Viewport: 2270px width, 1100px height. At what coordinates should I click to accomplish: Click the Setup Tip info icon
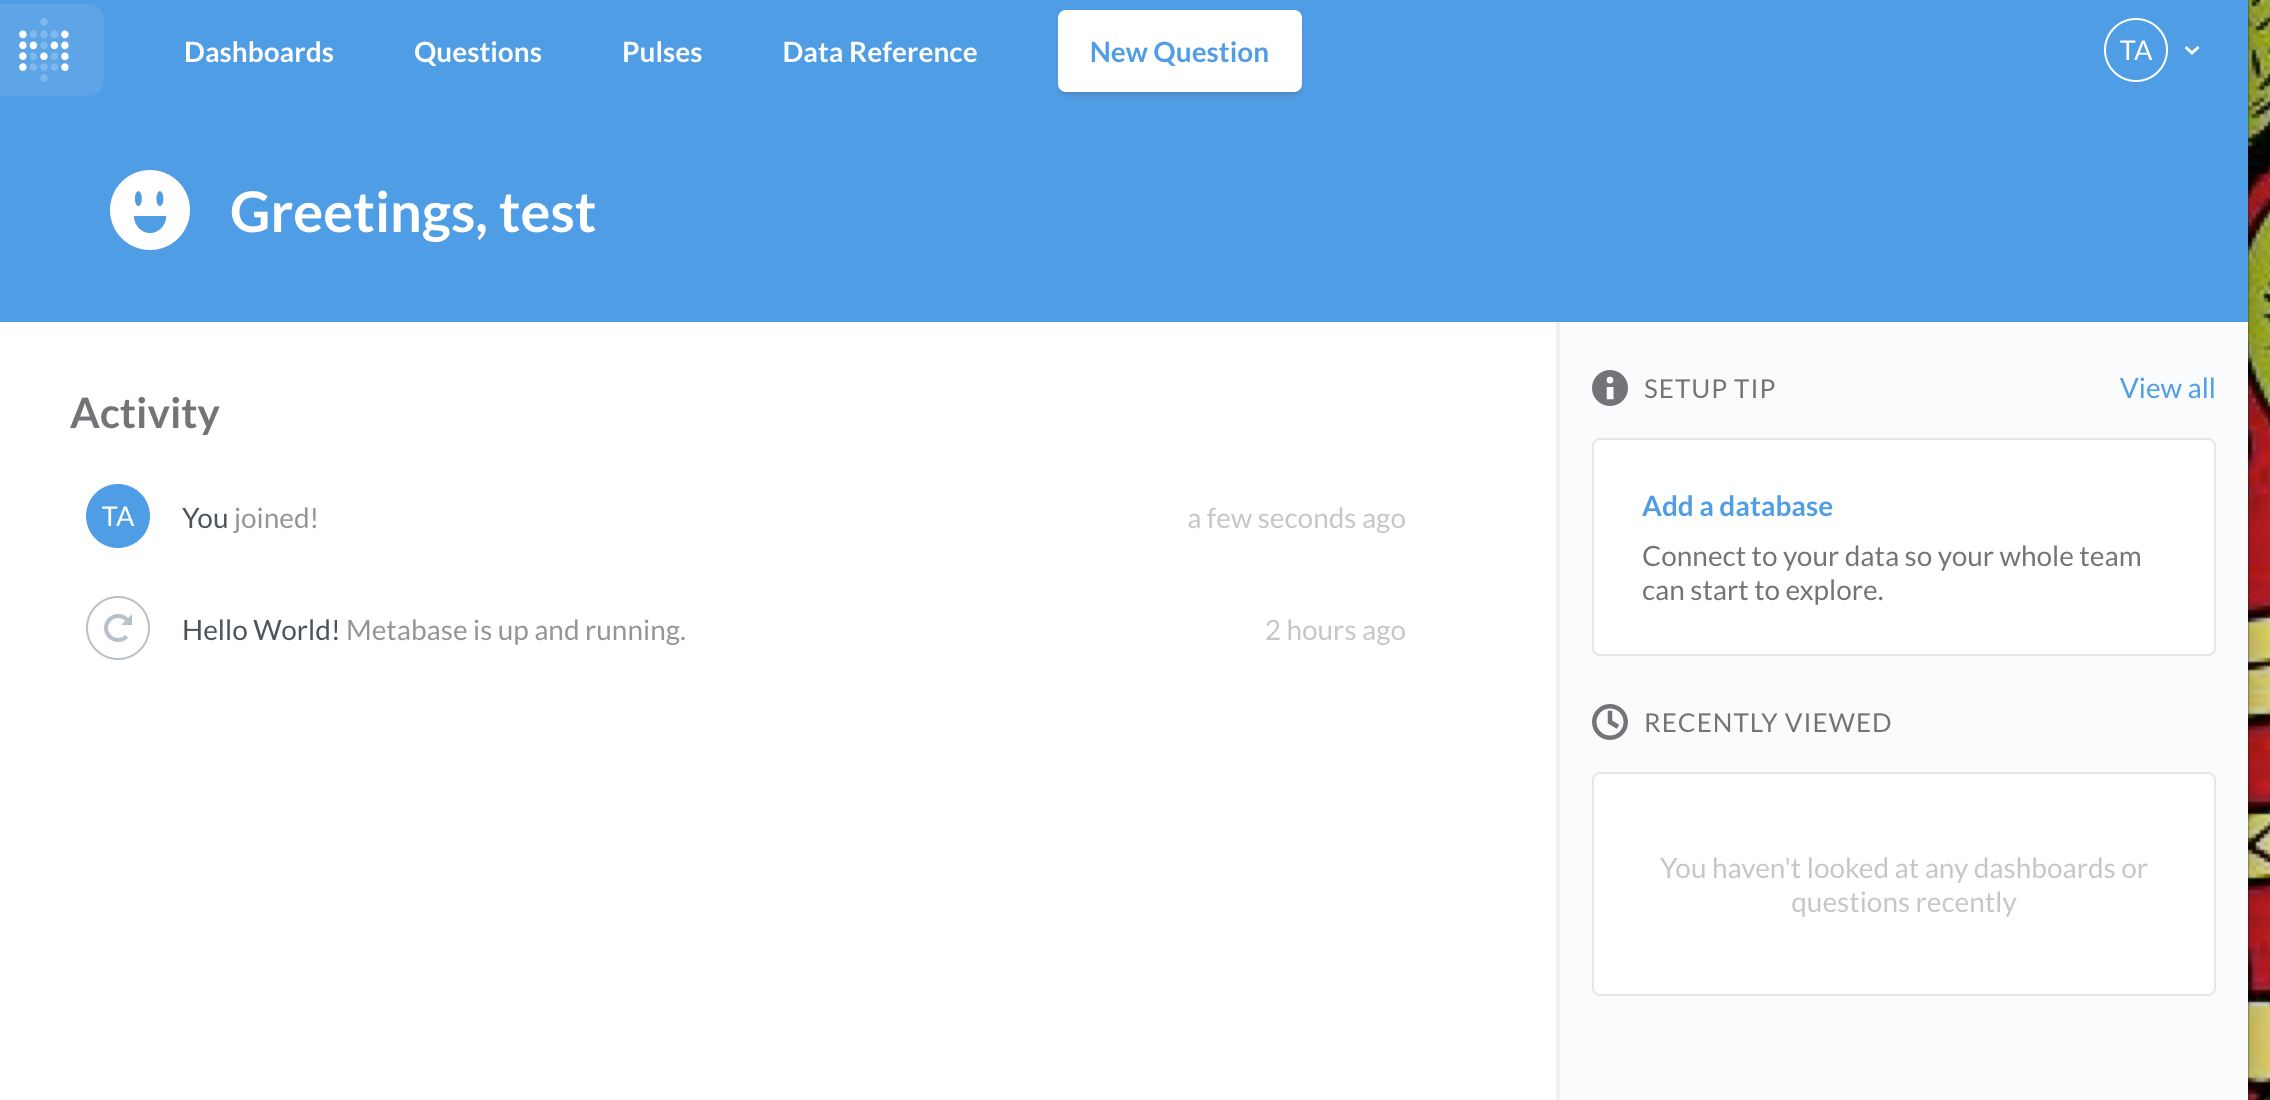pos(1610,388)
